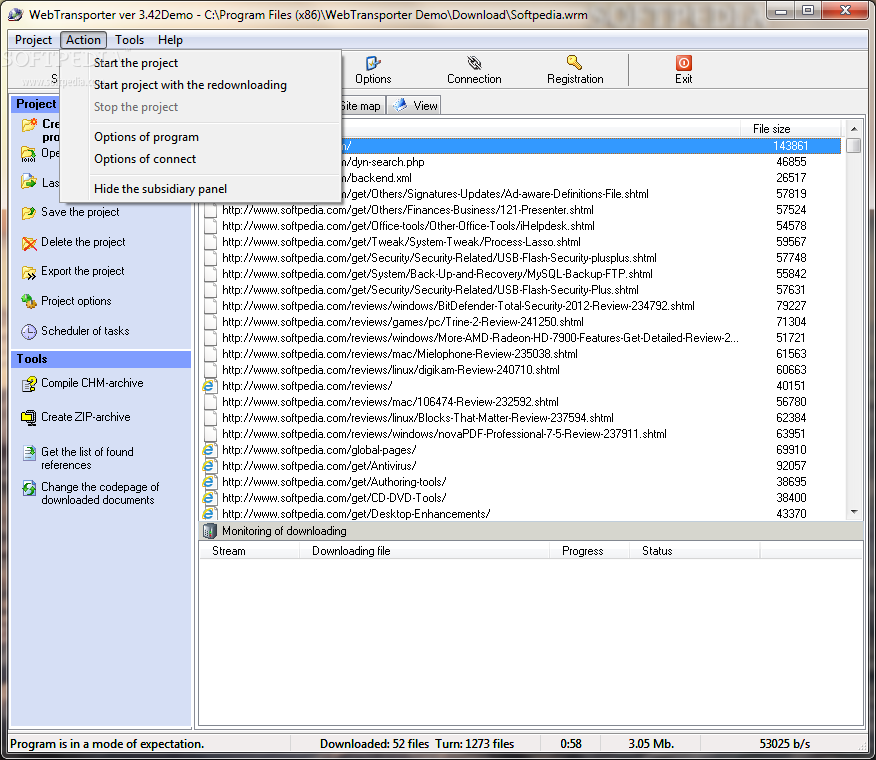Click the IE icon beside the Authoring-tools/ URL
This screenshot has height=760, width=876.
pos(209,482)
